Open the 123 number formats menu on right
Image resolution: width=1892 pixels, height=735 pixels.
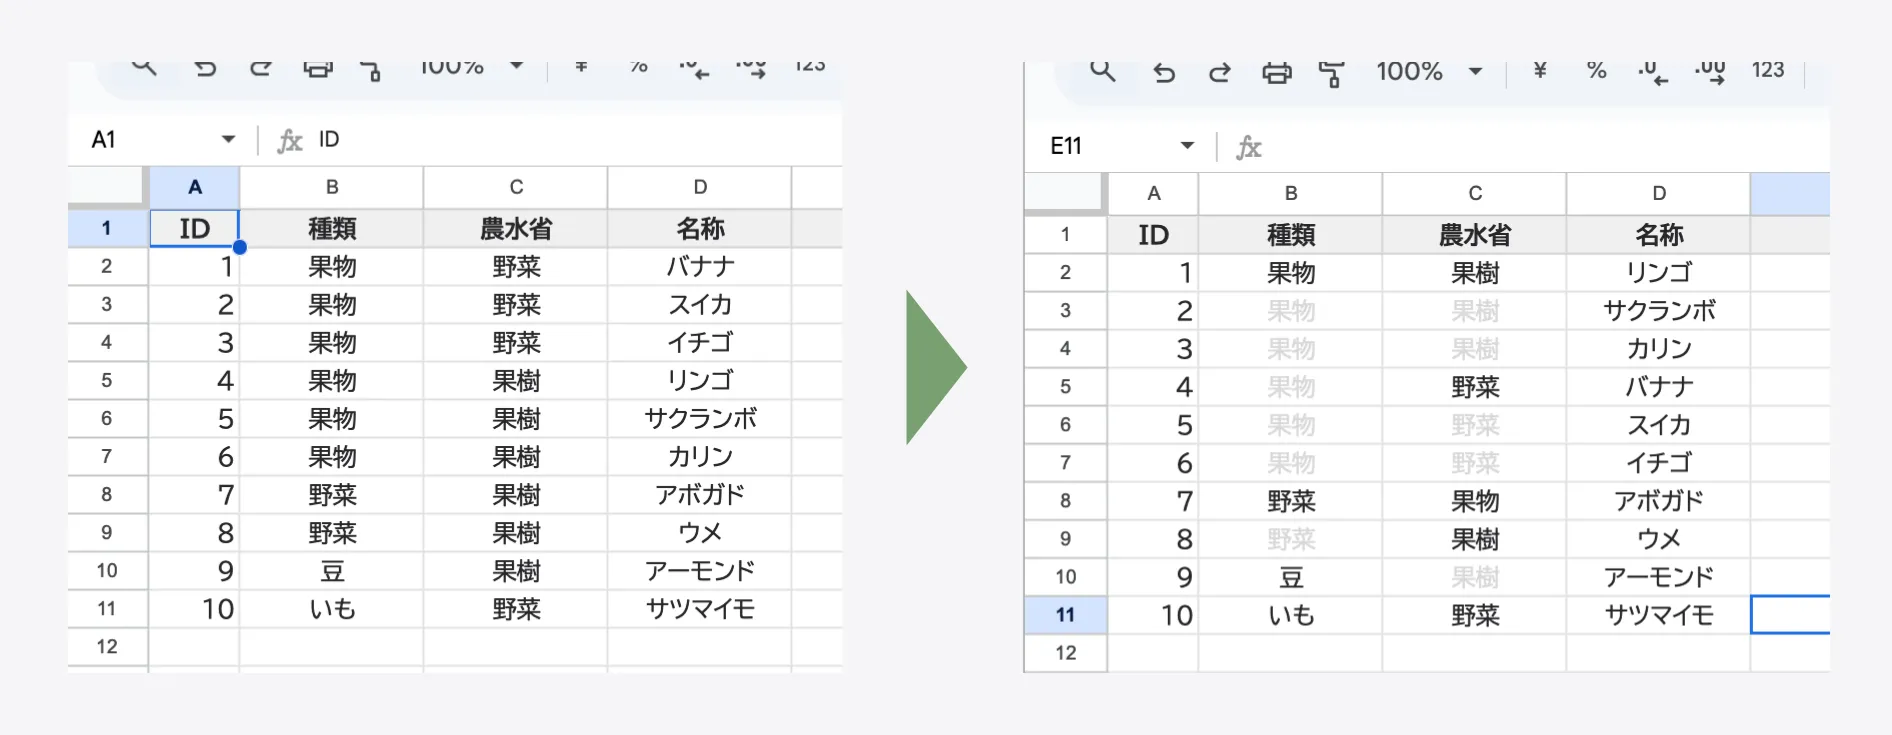pyautogui.click(x=1767, y=70)
